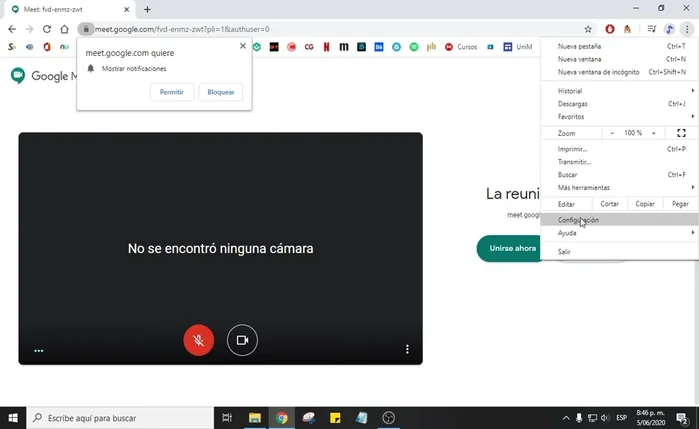This screenshot has height=429, width=699.
Task: Click the address bar URL
Action: (182, 29)
